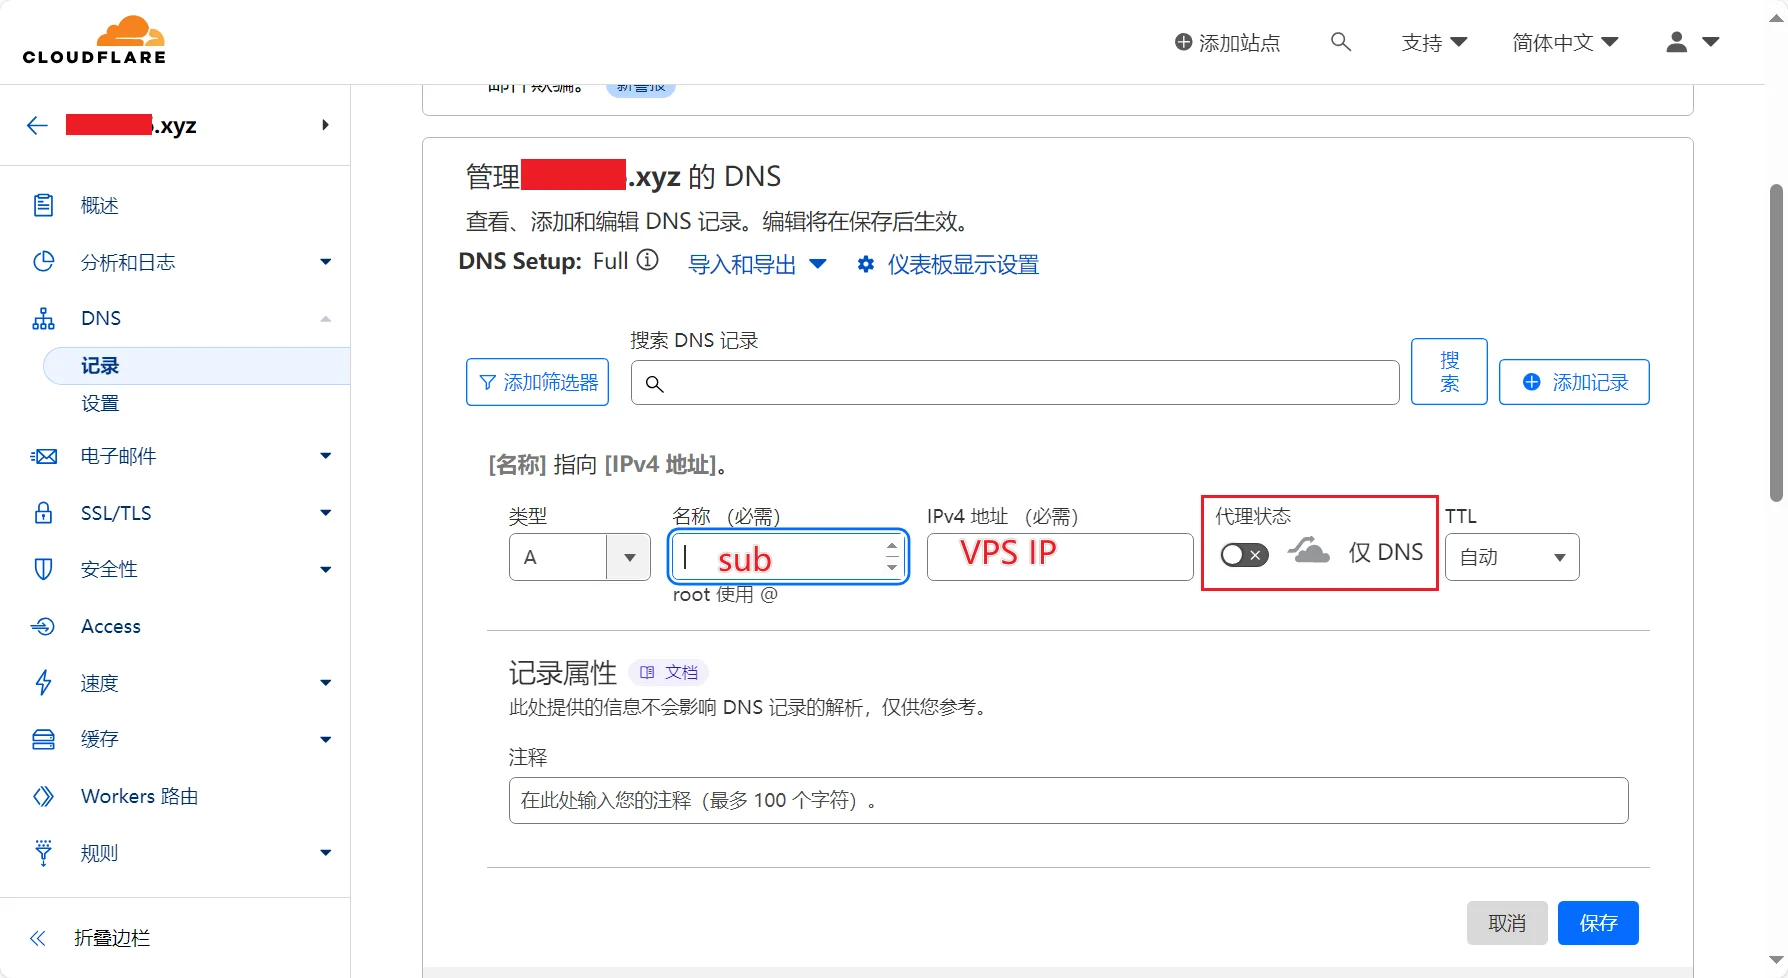
Task: Click the 电子邮件 envelope icon
Action: pyautogui.click(x=43, y=456)
